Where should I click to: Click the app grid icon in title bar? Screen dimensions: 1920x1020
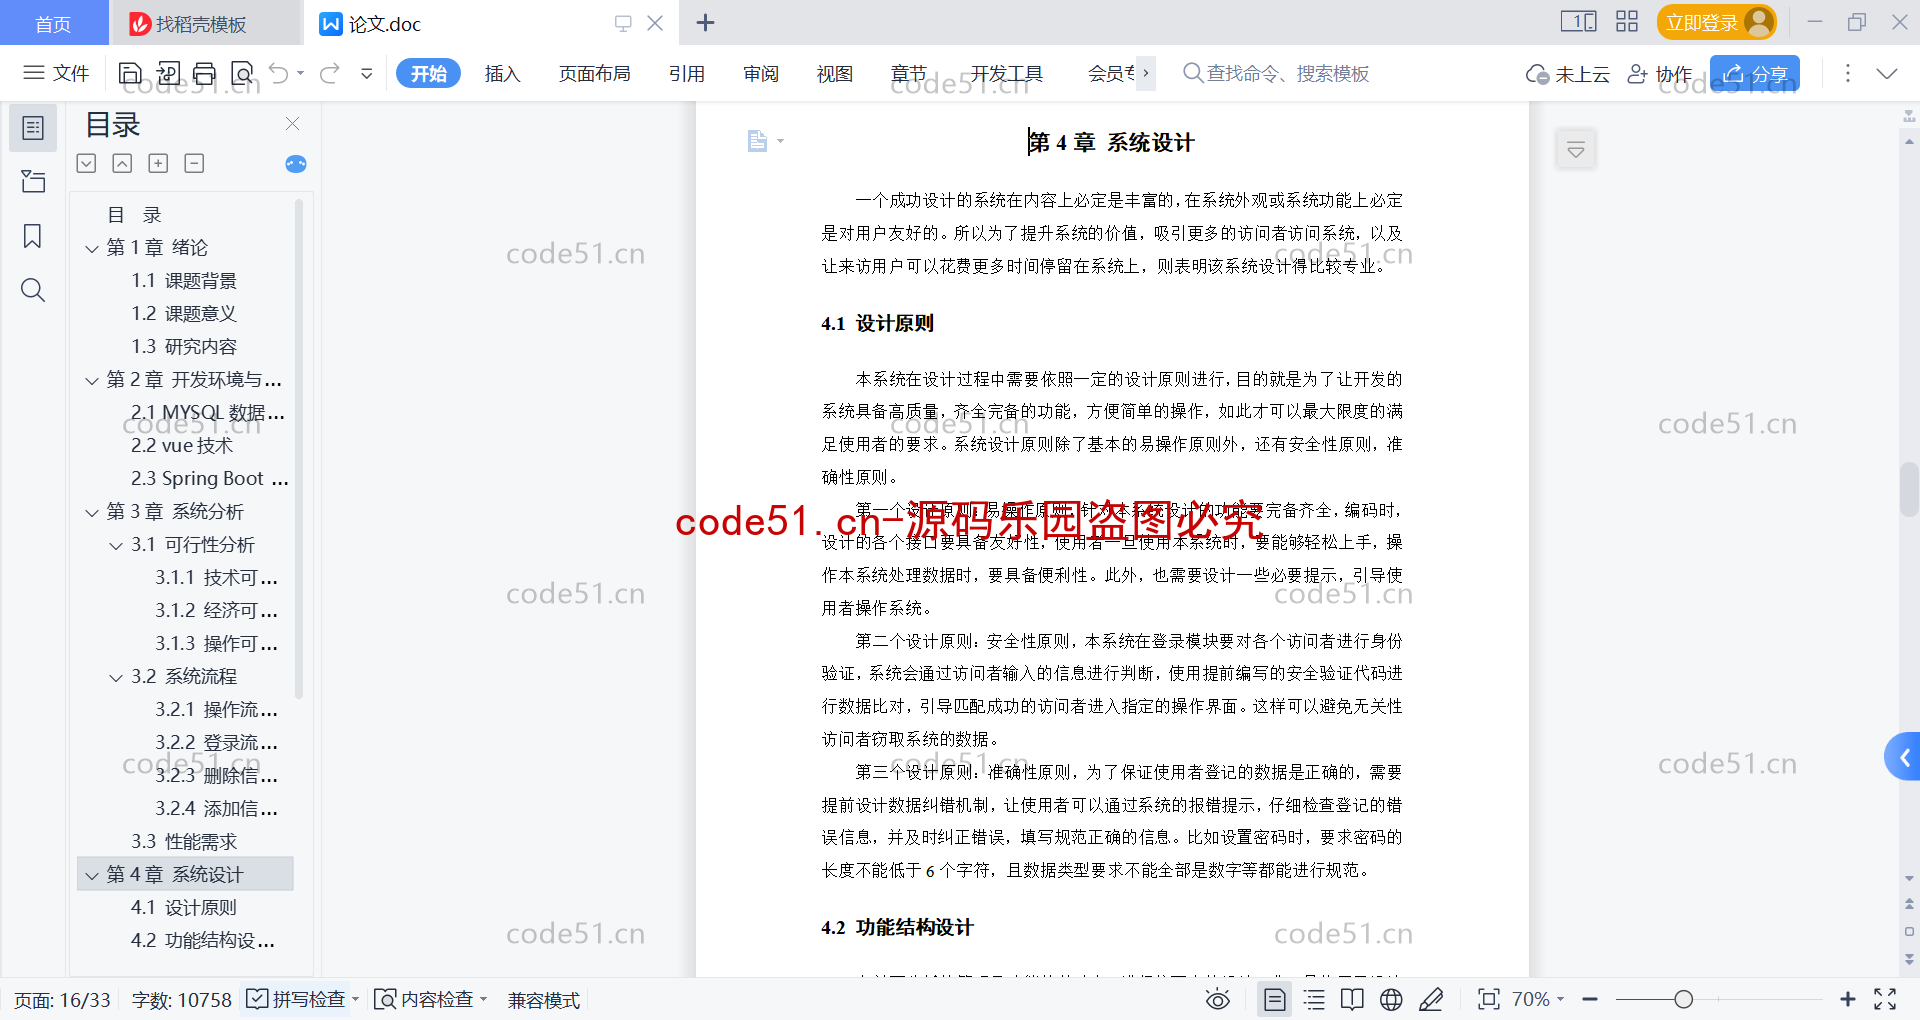tap(1627, 22)
